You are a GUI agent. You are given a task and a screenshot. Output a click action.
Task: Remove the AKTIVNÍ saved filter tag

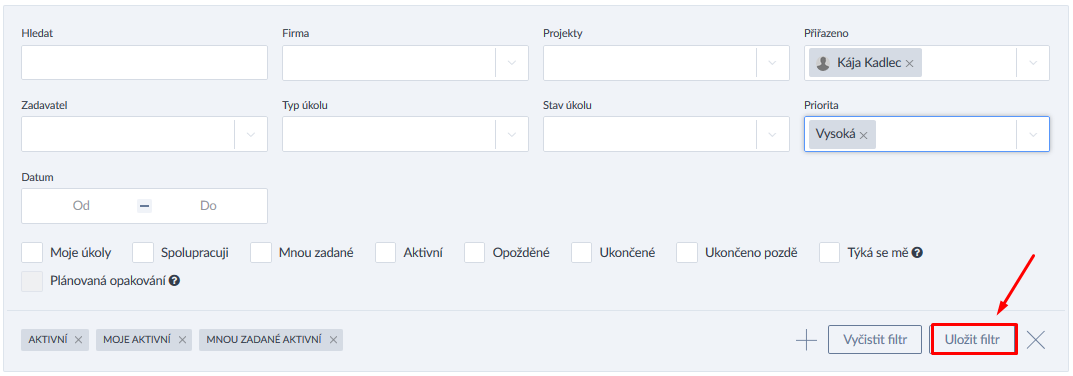pyautogui.click(x=78, y=340)
